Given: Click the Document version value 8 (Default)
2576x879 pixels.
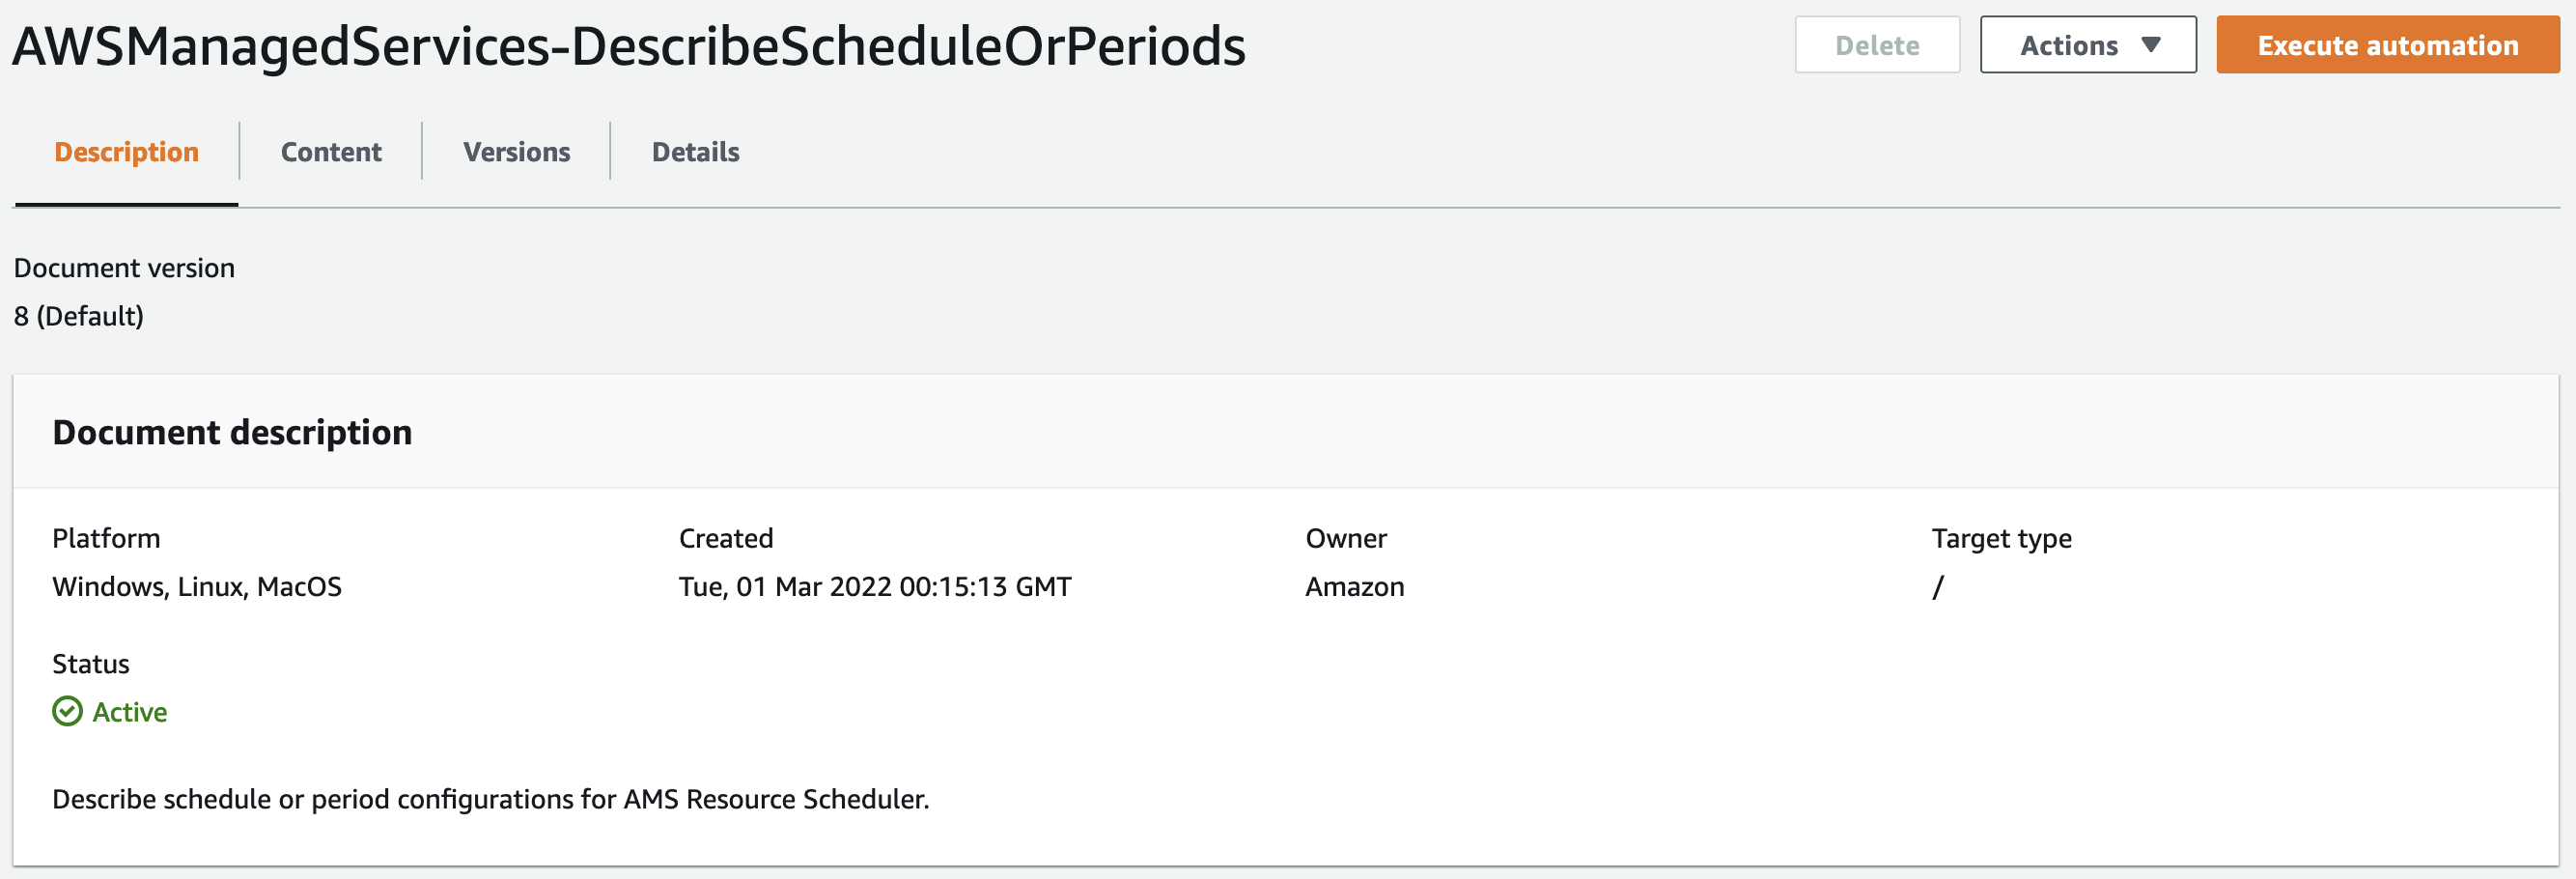Looking at the screenshot, I should [x=79, y=316].
